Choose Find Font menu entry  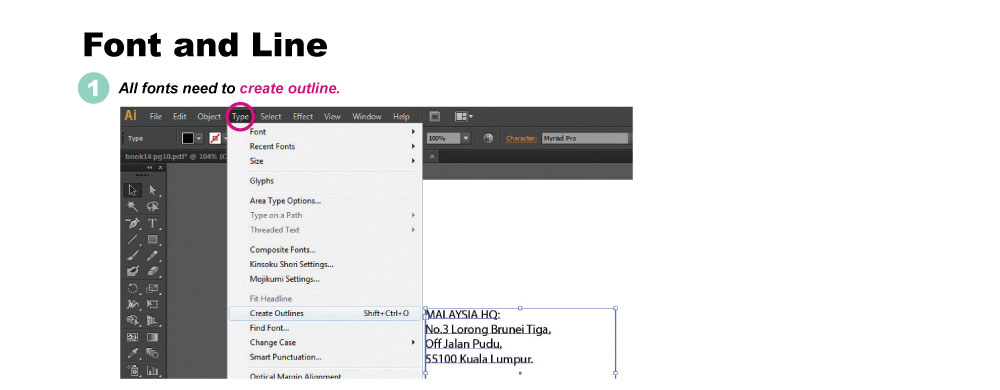(x=325, y=328)
